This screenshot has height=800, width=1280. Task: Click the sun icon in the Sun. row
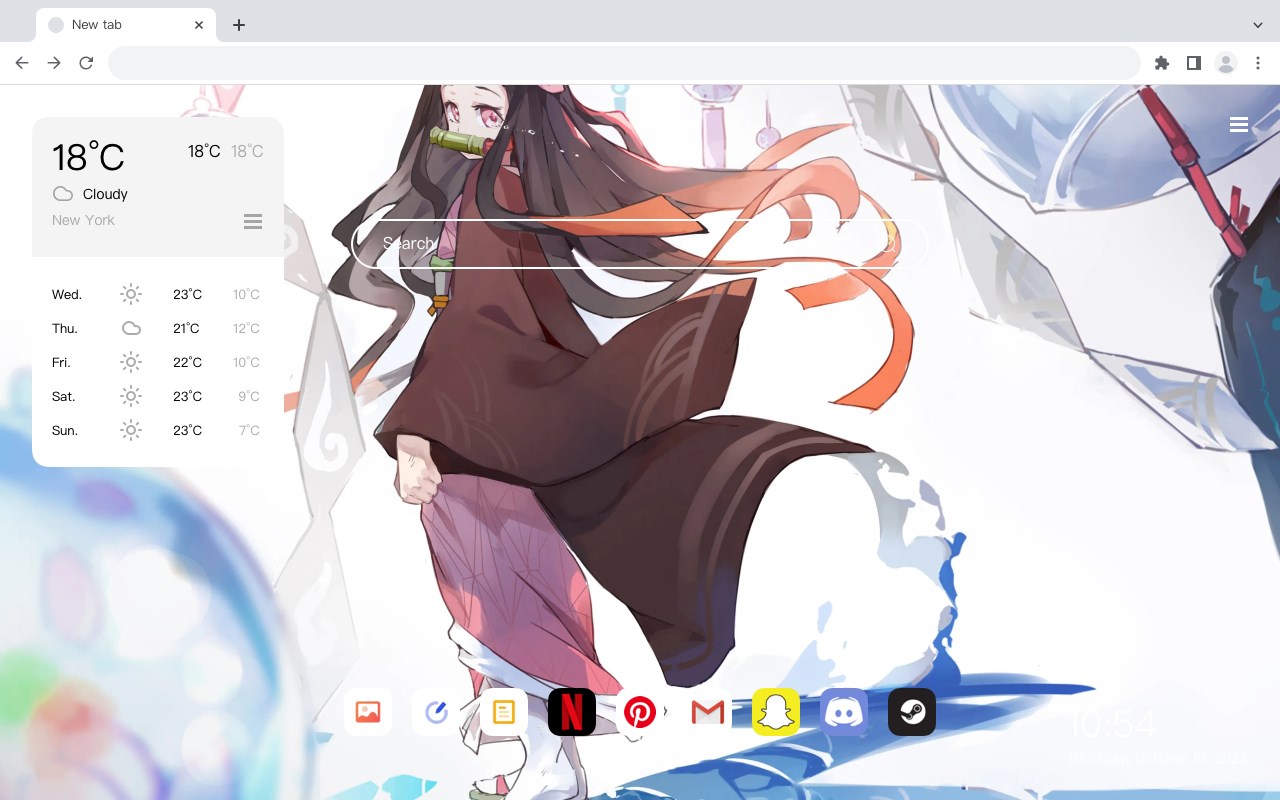click(131, 430)
